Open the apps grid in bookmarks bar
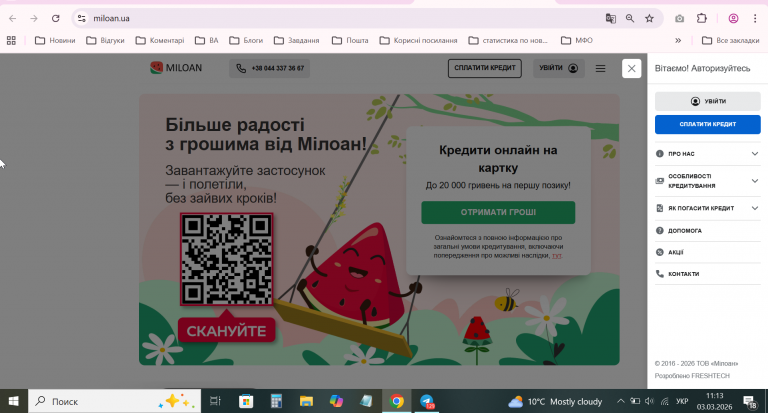The height and width of the screenshot is (413, 768). pyautogui.click(x=11, y=41)
